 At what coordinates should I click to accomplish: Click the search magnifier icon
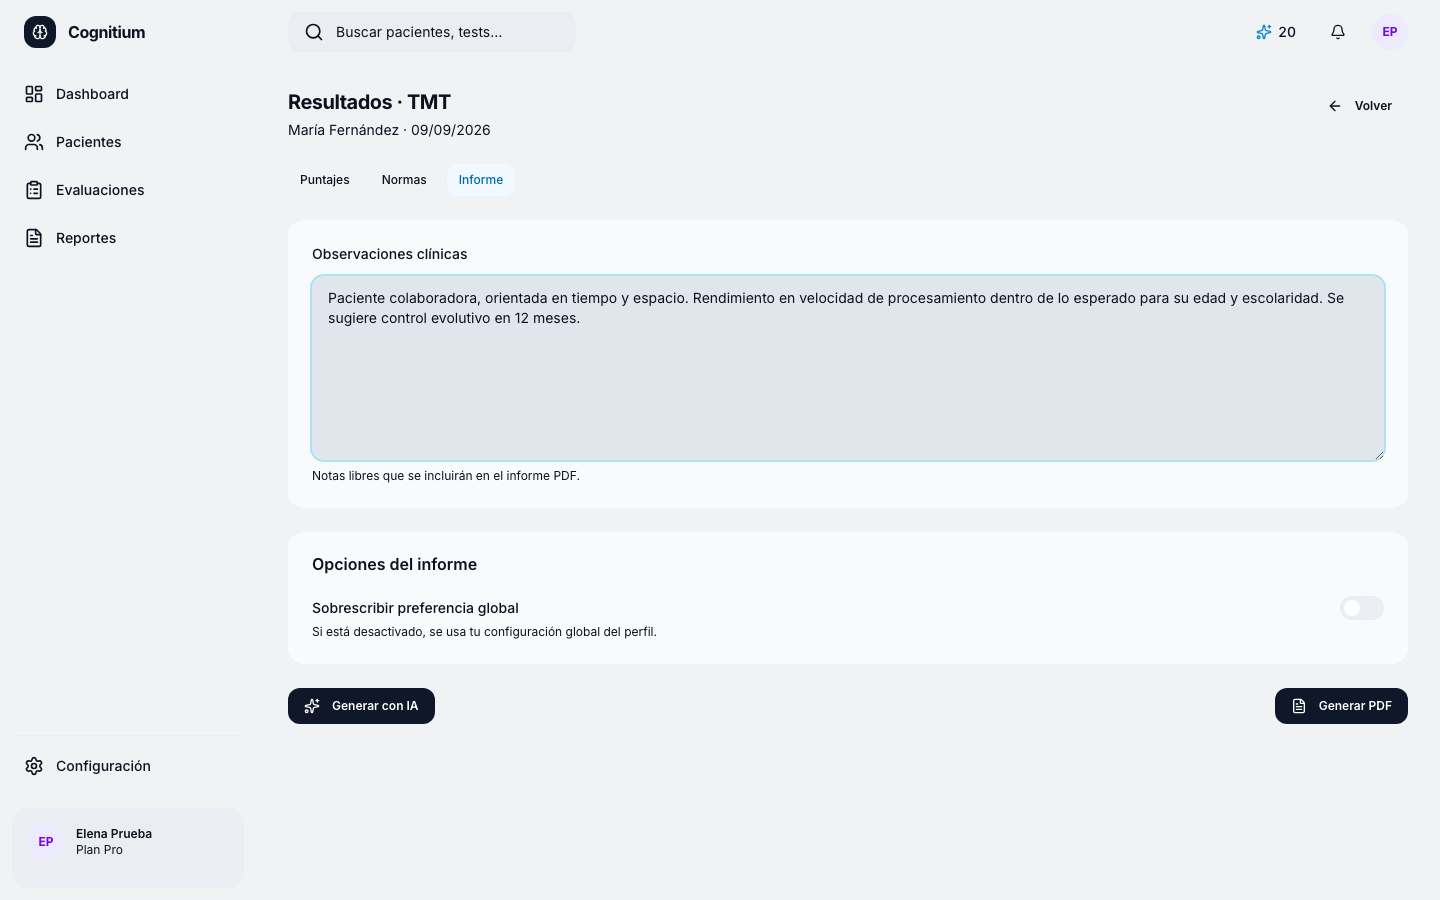(314, 32)
